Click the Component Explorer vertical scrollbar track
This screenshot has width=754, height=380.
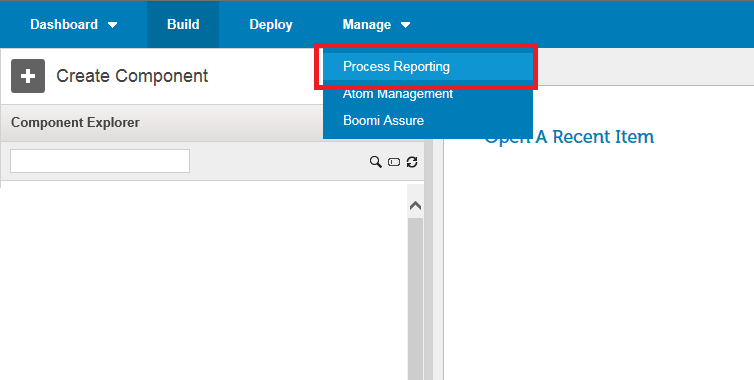[415, 298]
